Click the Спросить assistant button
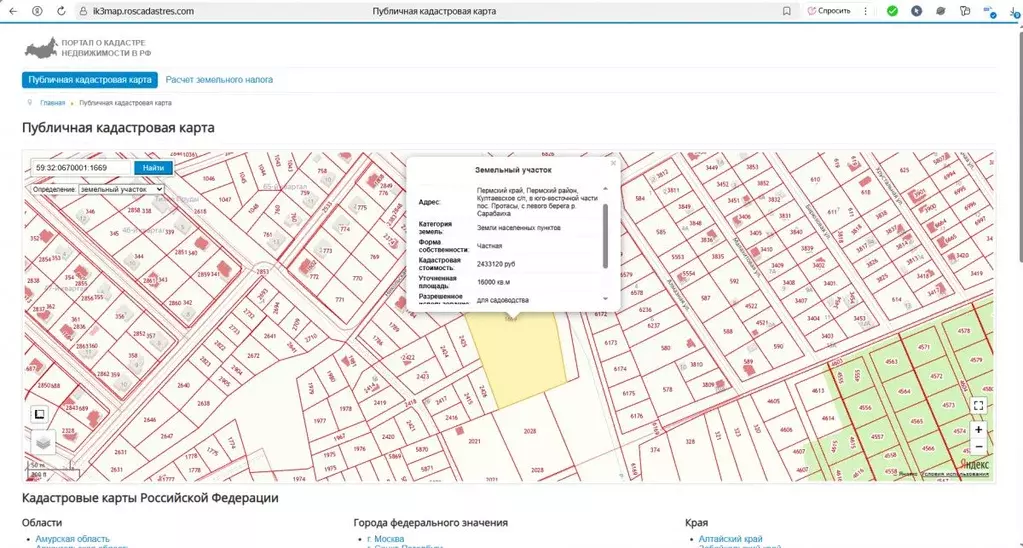This screenshot has height=548, width=1023. (830, 11)
